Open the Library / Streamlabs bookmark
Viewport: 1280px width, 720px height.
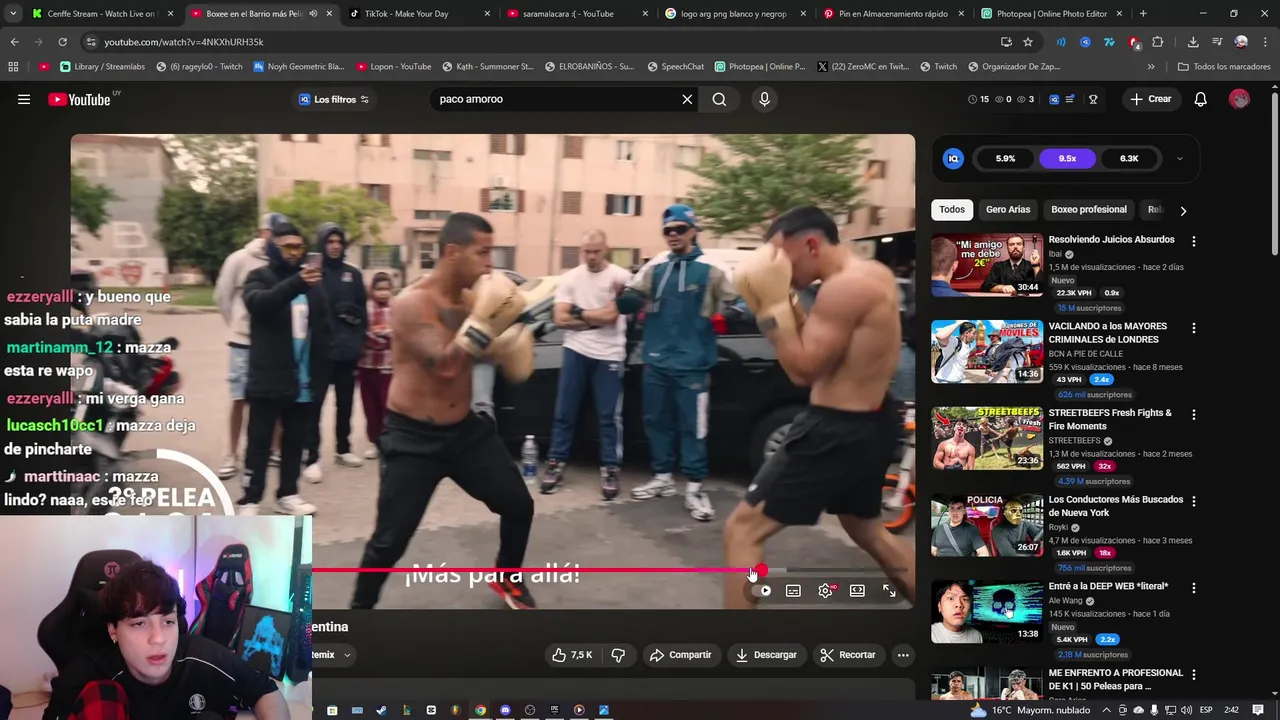[x=102, y=67]
